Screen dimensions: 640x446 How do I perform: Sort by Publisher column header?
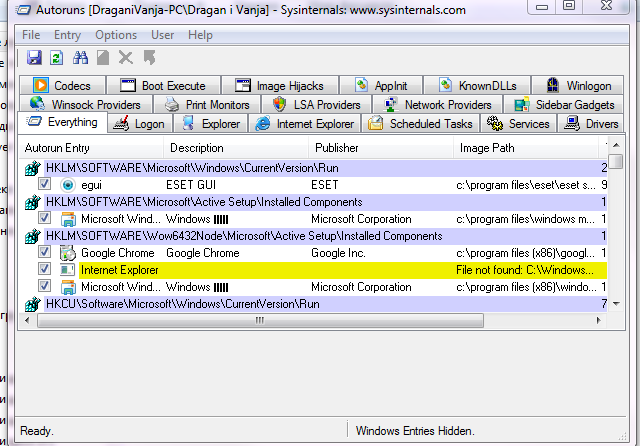[x=381, y=148]
